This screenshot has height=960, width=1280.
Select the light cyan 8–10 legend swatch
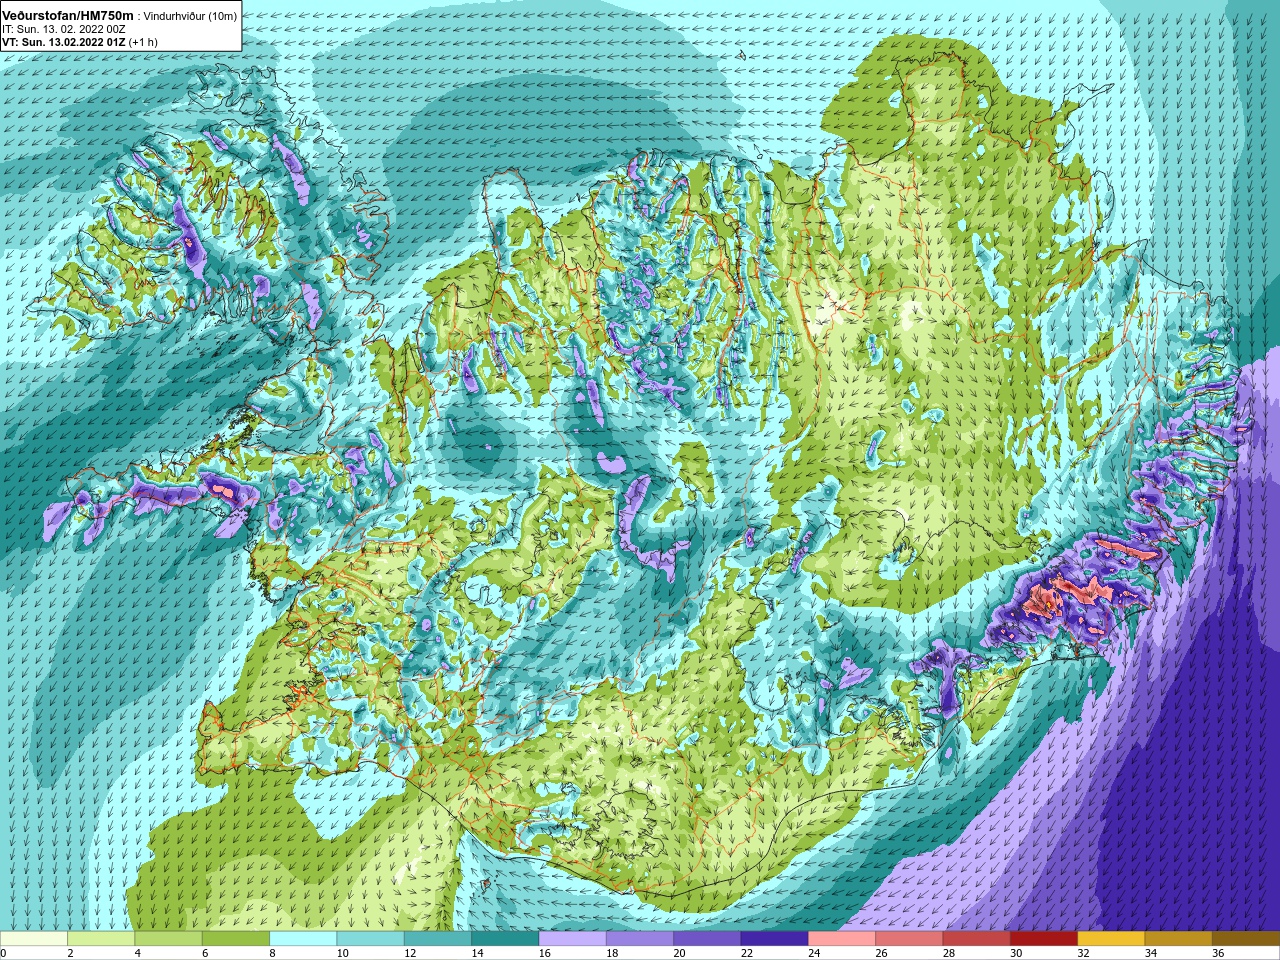(303, 939)
